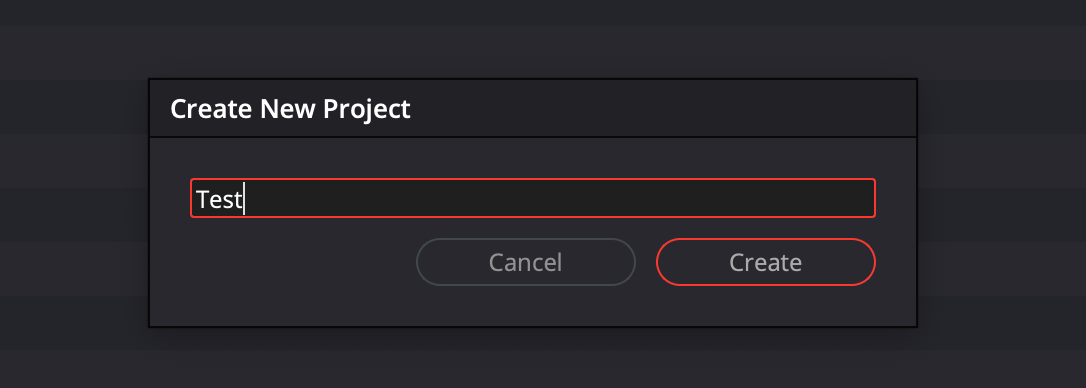The height and width of the screenshot is (388, 1086).
Task: Hit Create to make the Test project
Action: pos(765,262)
